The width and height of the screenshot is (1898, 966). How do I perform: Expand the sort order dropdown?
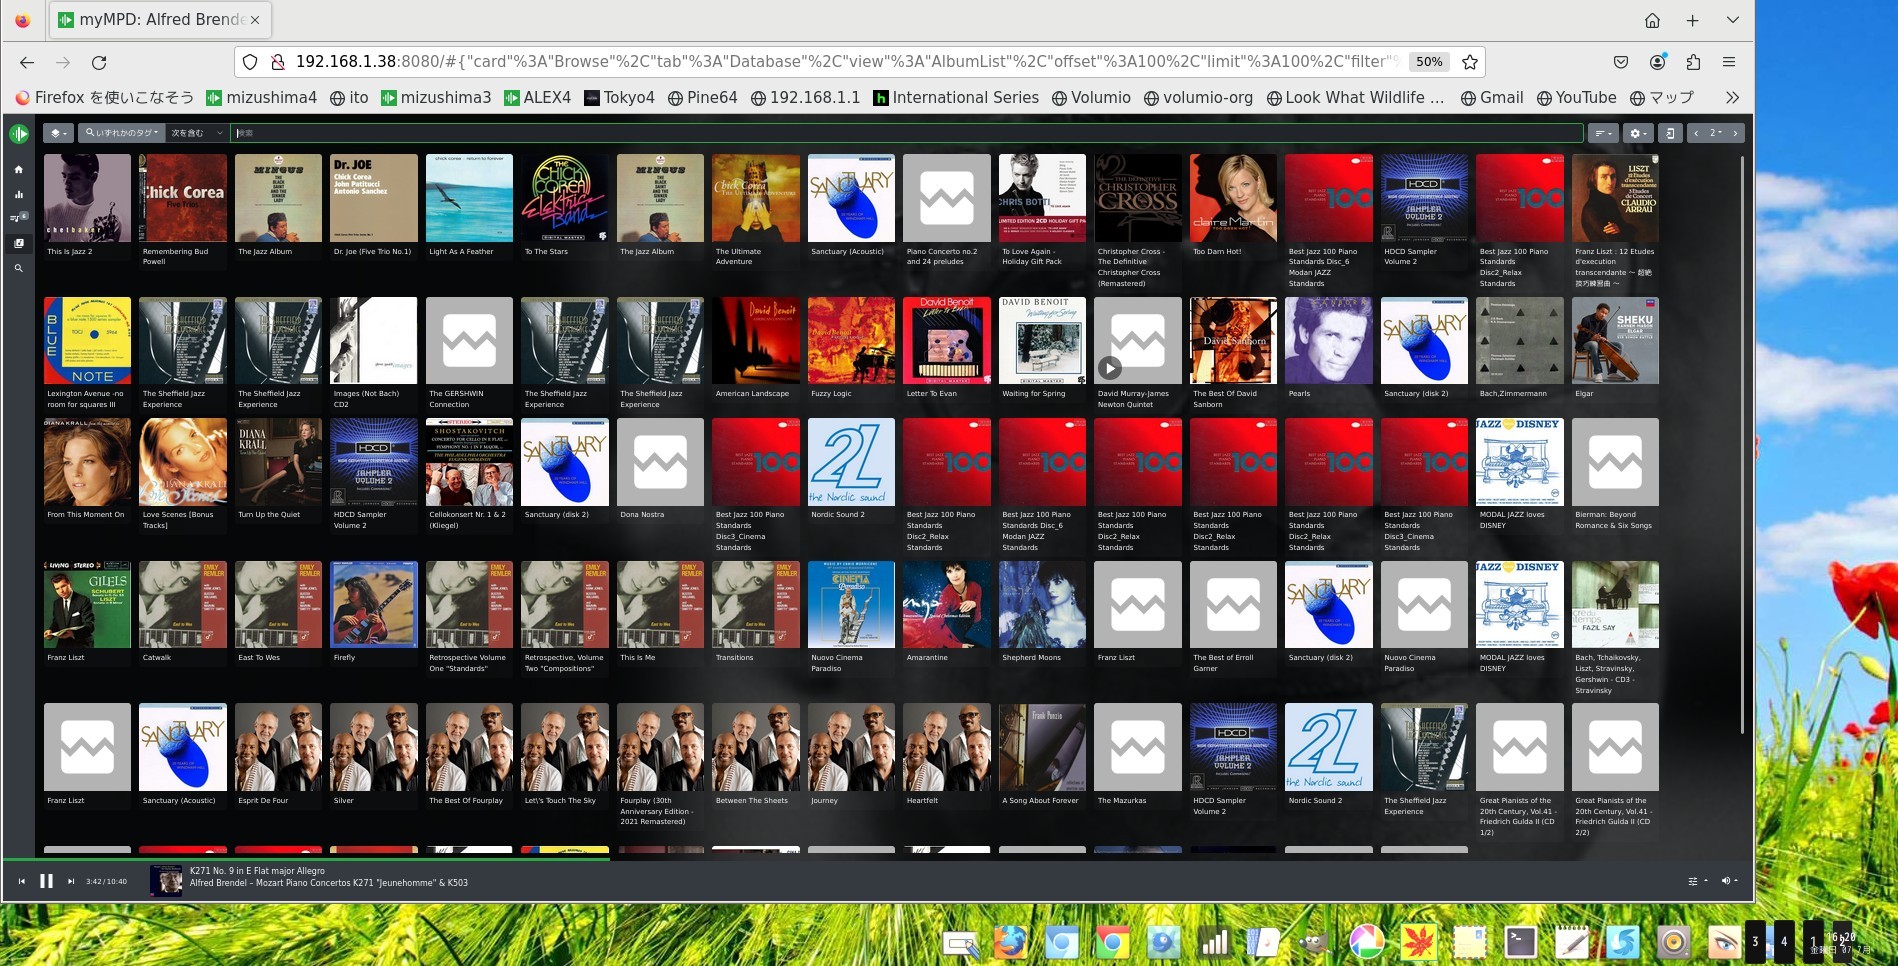coord(1603,133)
